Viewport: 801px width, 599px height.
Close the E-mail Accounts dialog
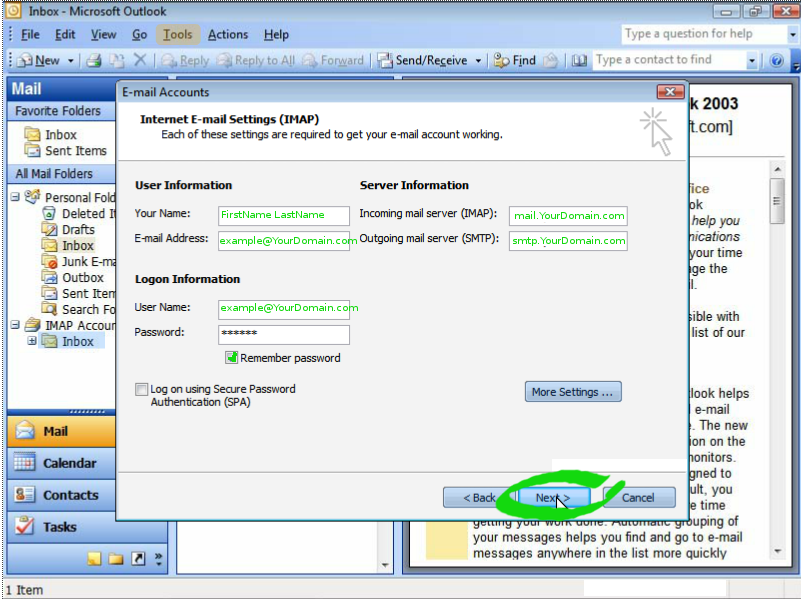coord(670,92)
